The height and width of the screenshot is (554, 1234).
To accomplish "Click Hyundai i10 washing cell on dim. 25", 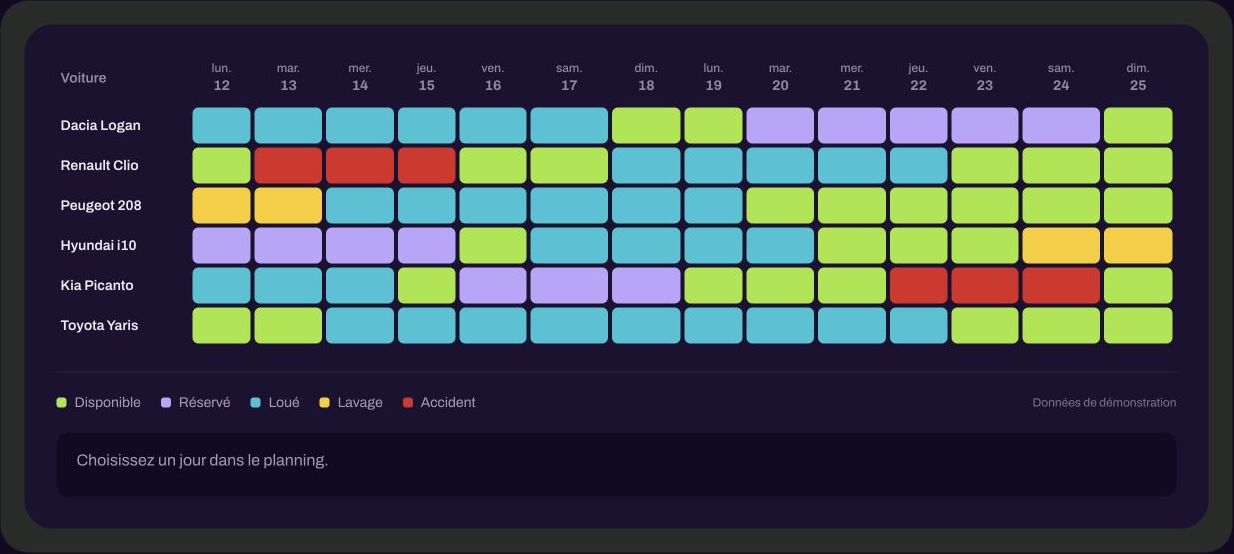I will pyautogui.click(x=1138, y=246).
